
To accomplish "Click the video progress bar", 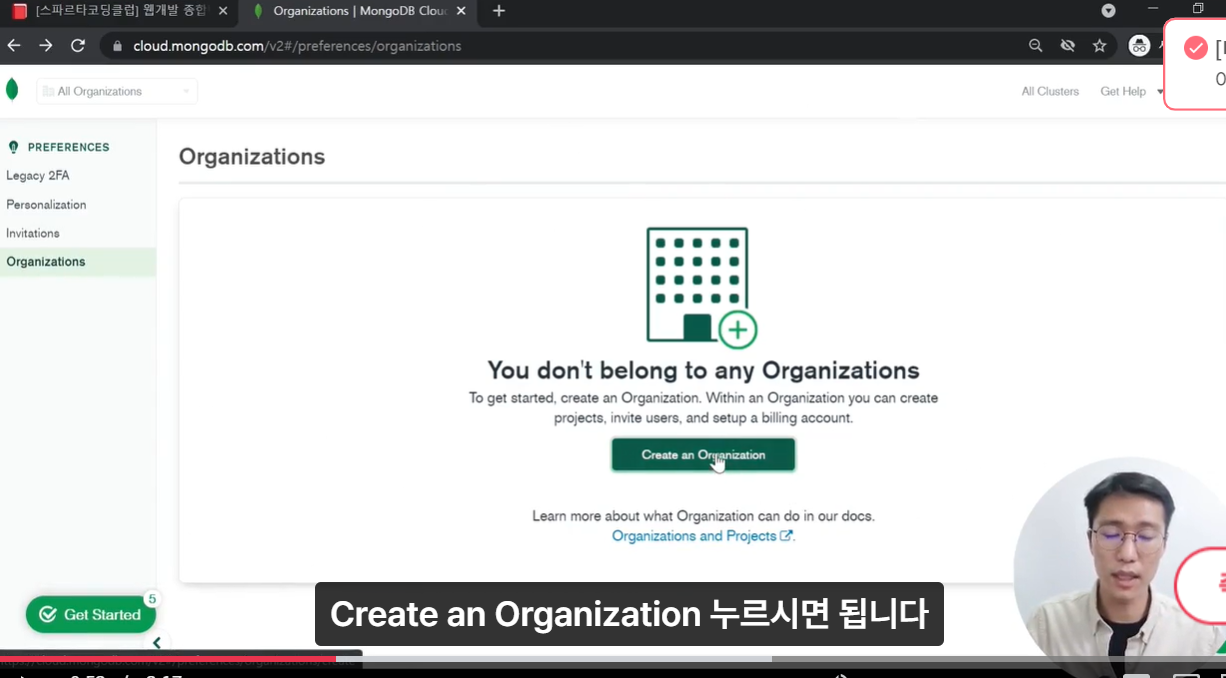I will [x=613, y=658].
